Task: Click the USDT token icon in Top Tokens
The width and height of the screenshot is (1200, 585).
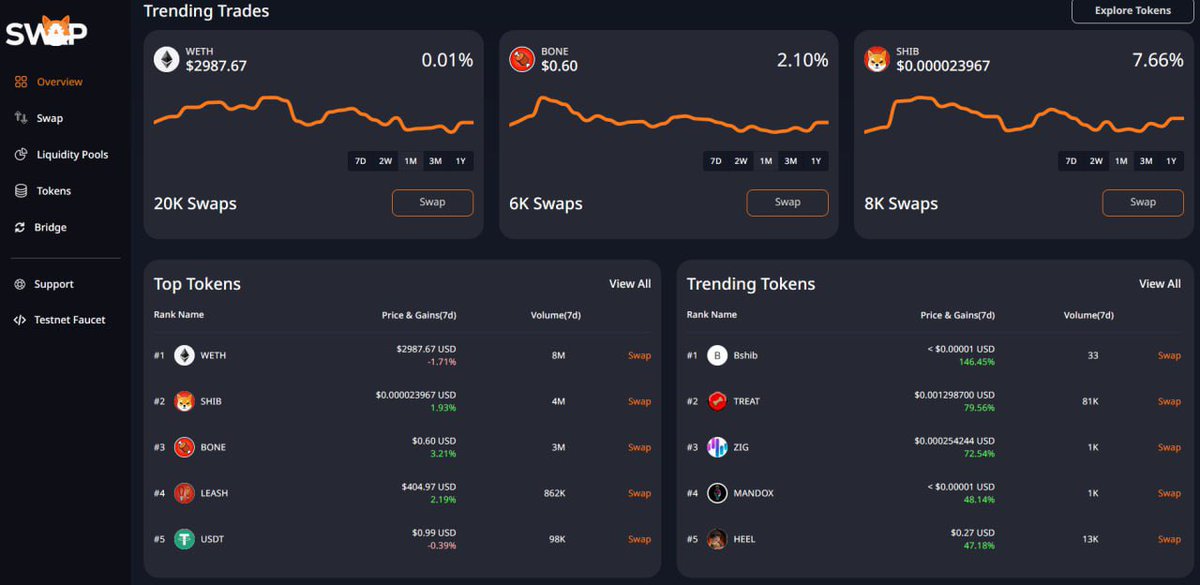Action: [184, 539]
